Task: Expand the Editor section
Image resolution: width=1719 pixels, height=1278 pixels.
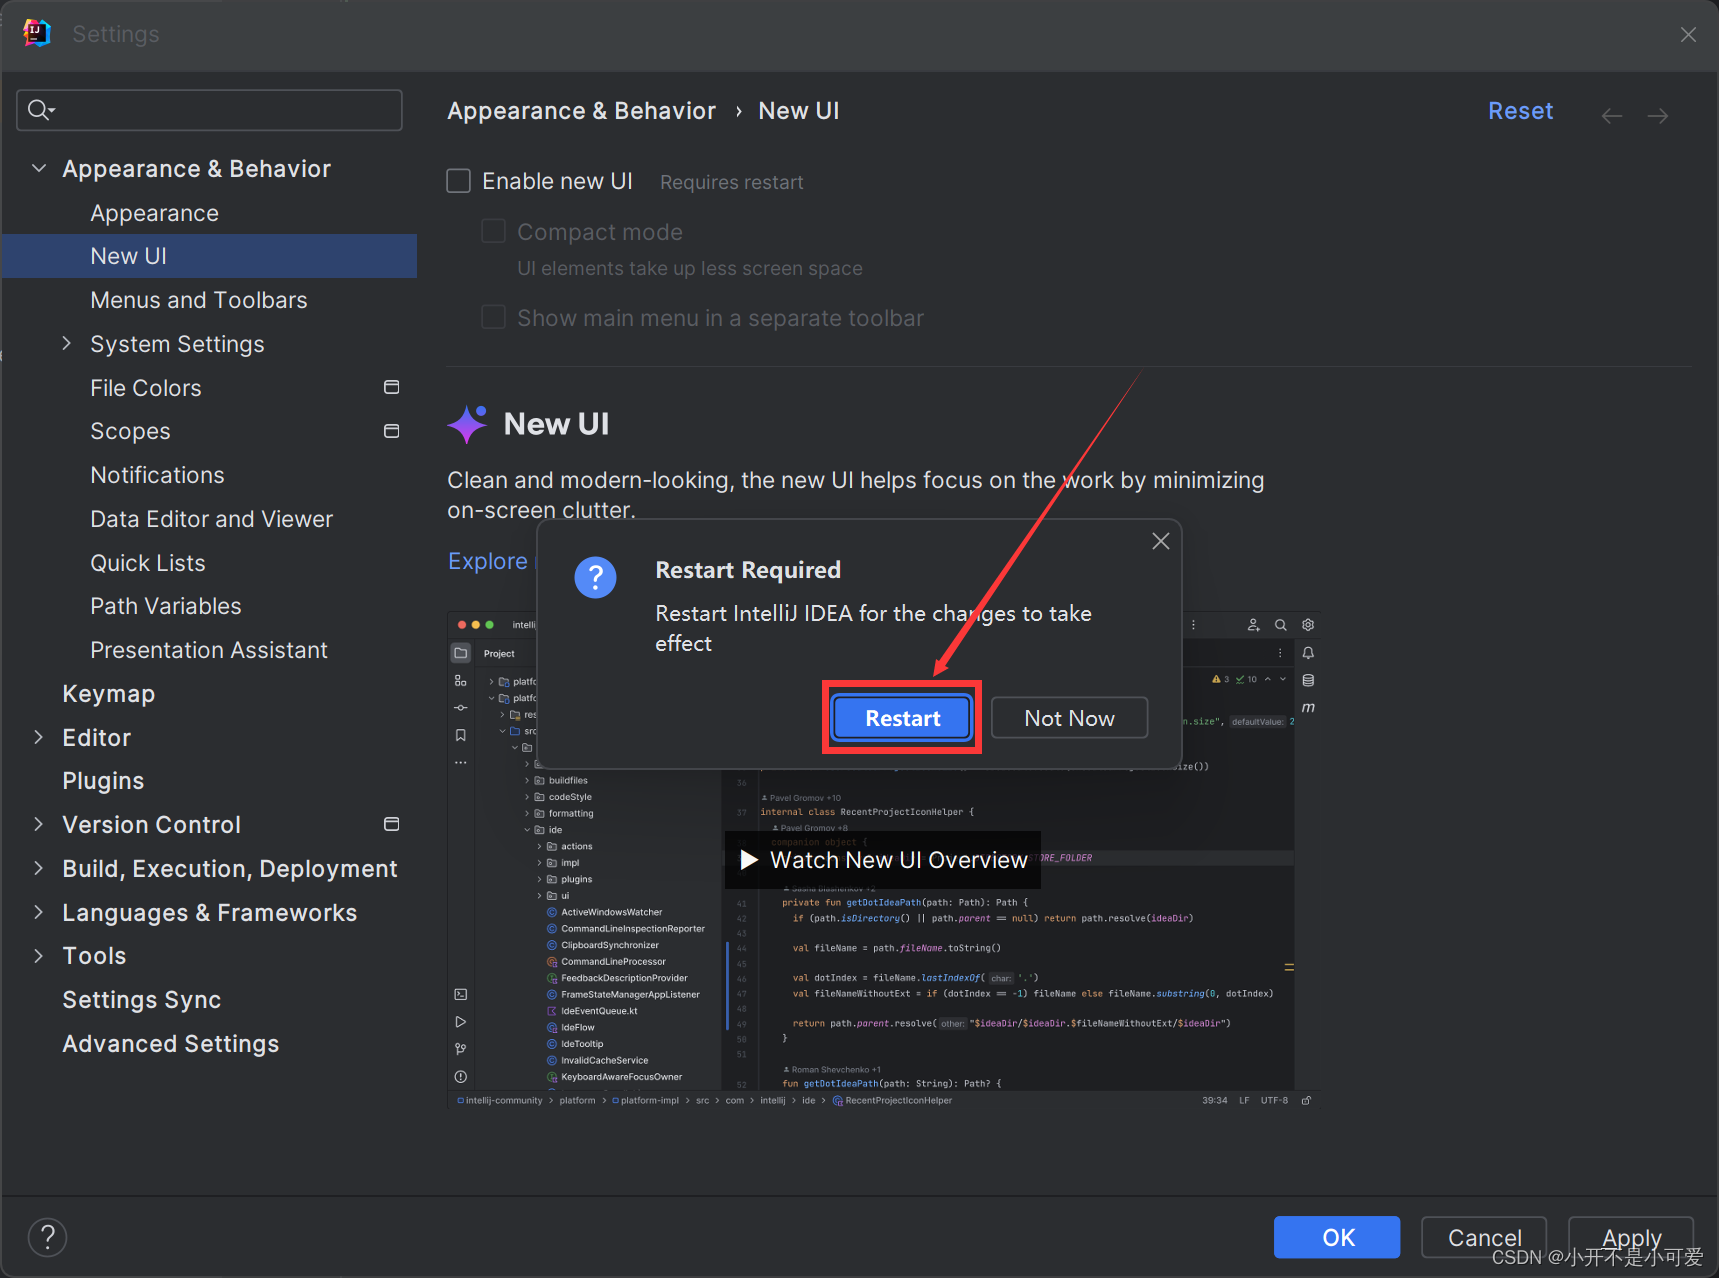Action: [39, 737]
